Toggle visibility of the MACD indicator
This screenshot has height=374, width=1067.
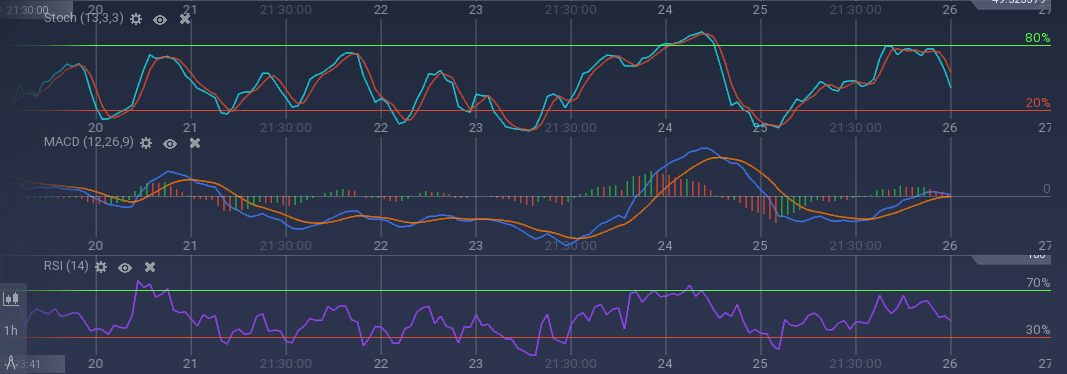coord(170,143)
